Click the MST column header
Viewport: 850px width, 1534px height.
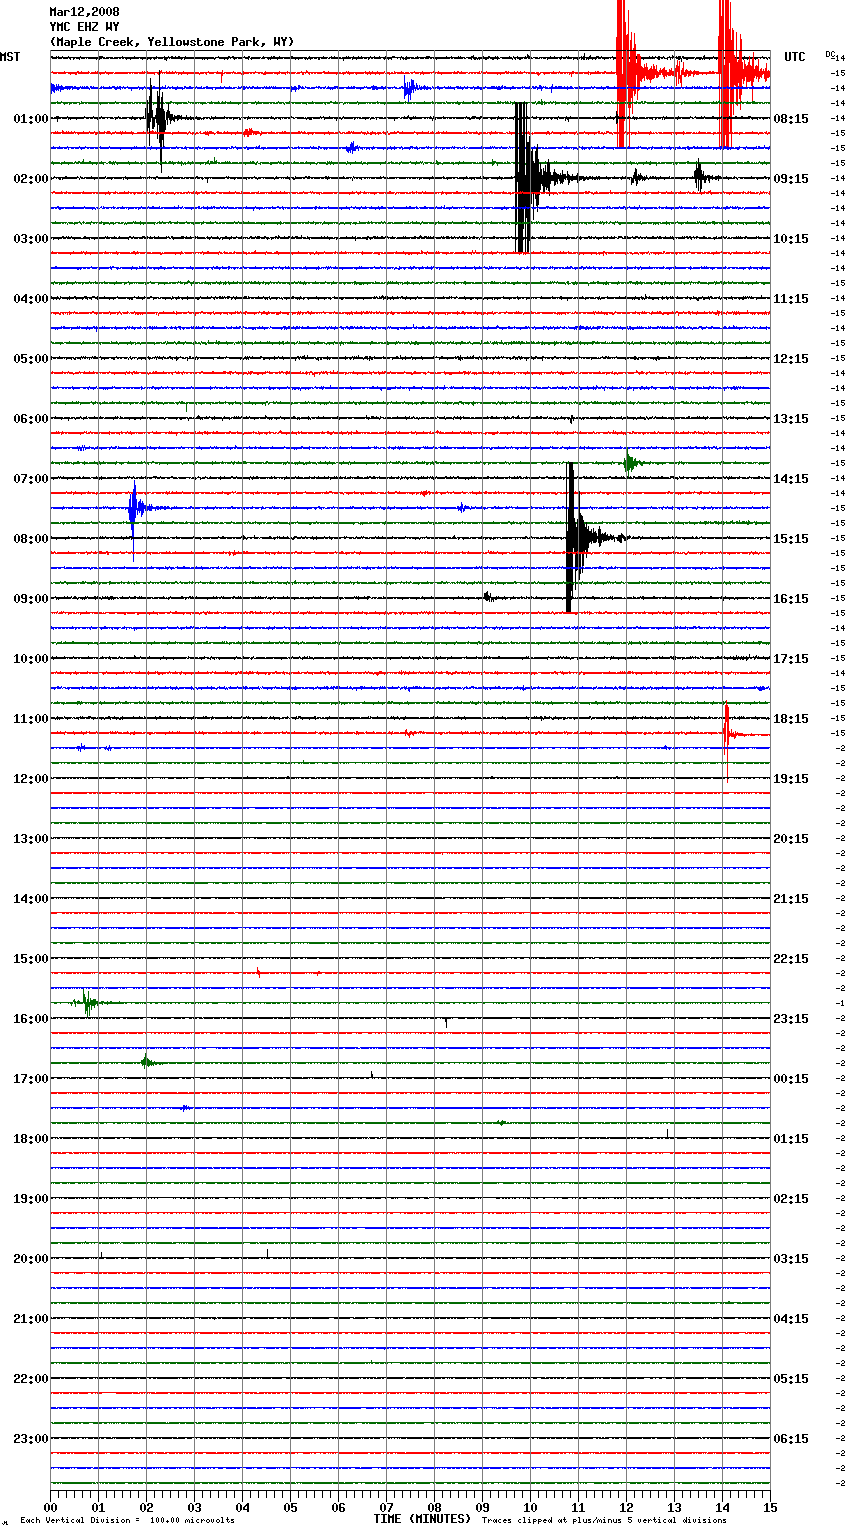tap(10, 57)
